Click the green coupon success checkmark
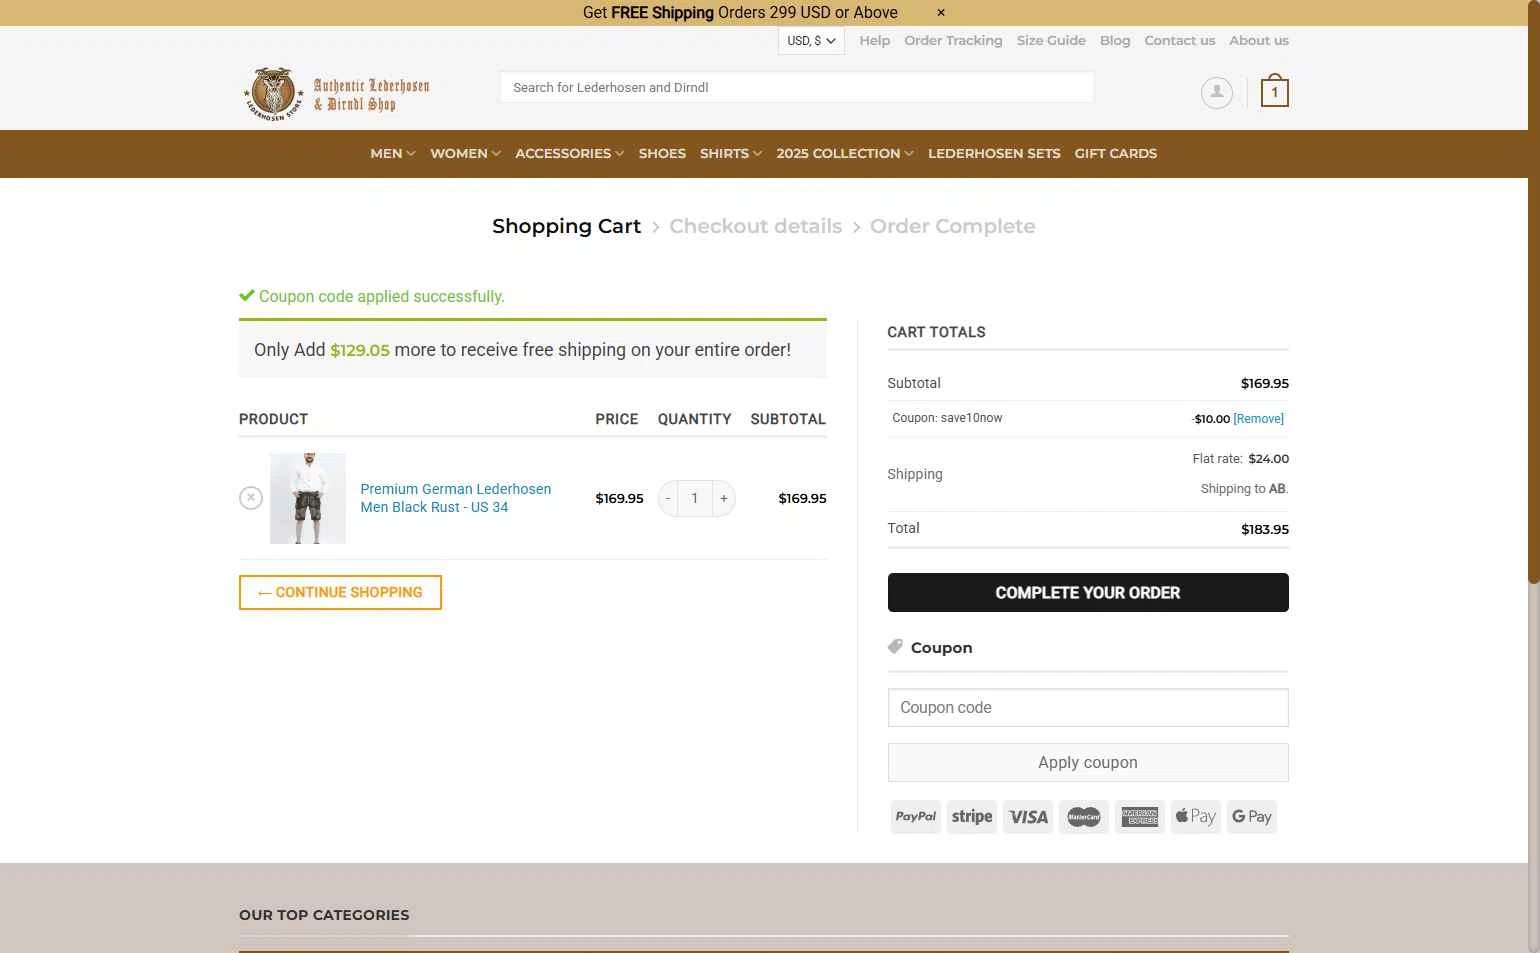This screenshot has width=1540, height=953. [247, 296]
